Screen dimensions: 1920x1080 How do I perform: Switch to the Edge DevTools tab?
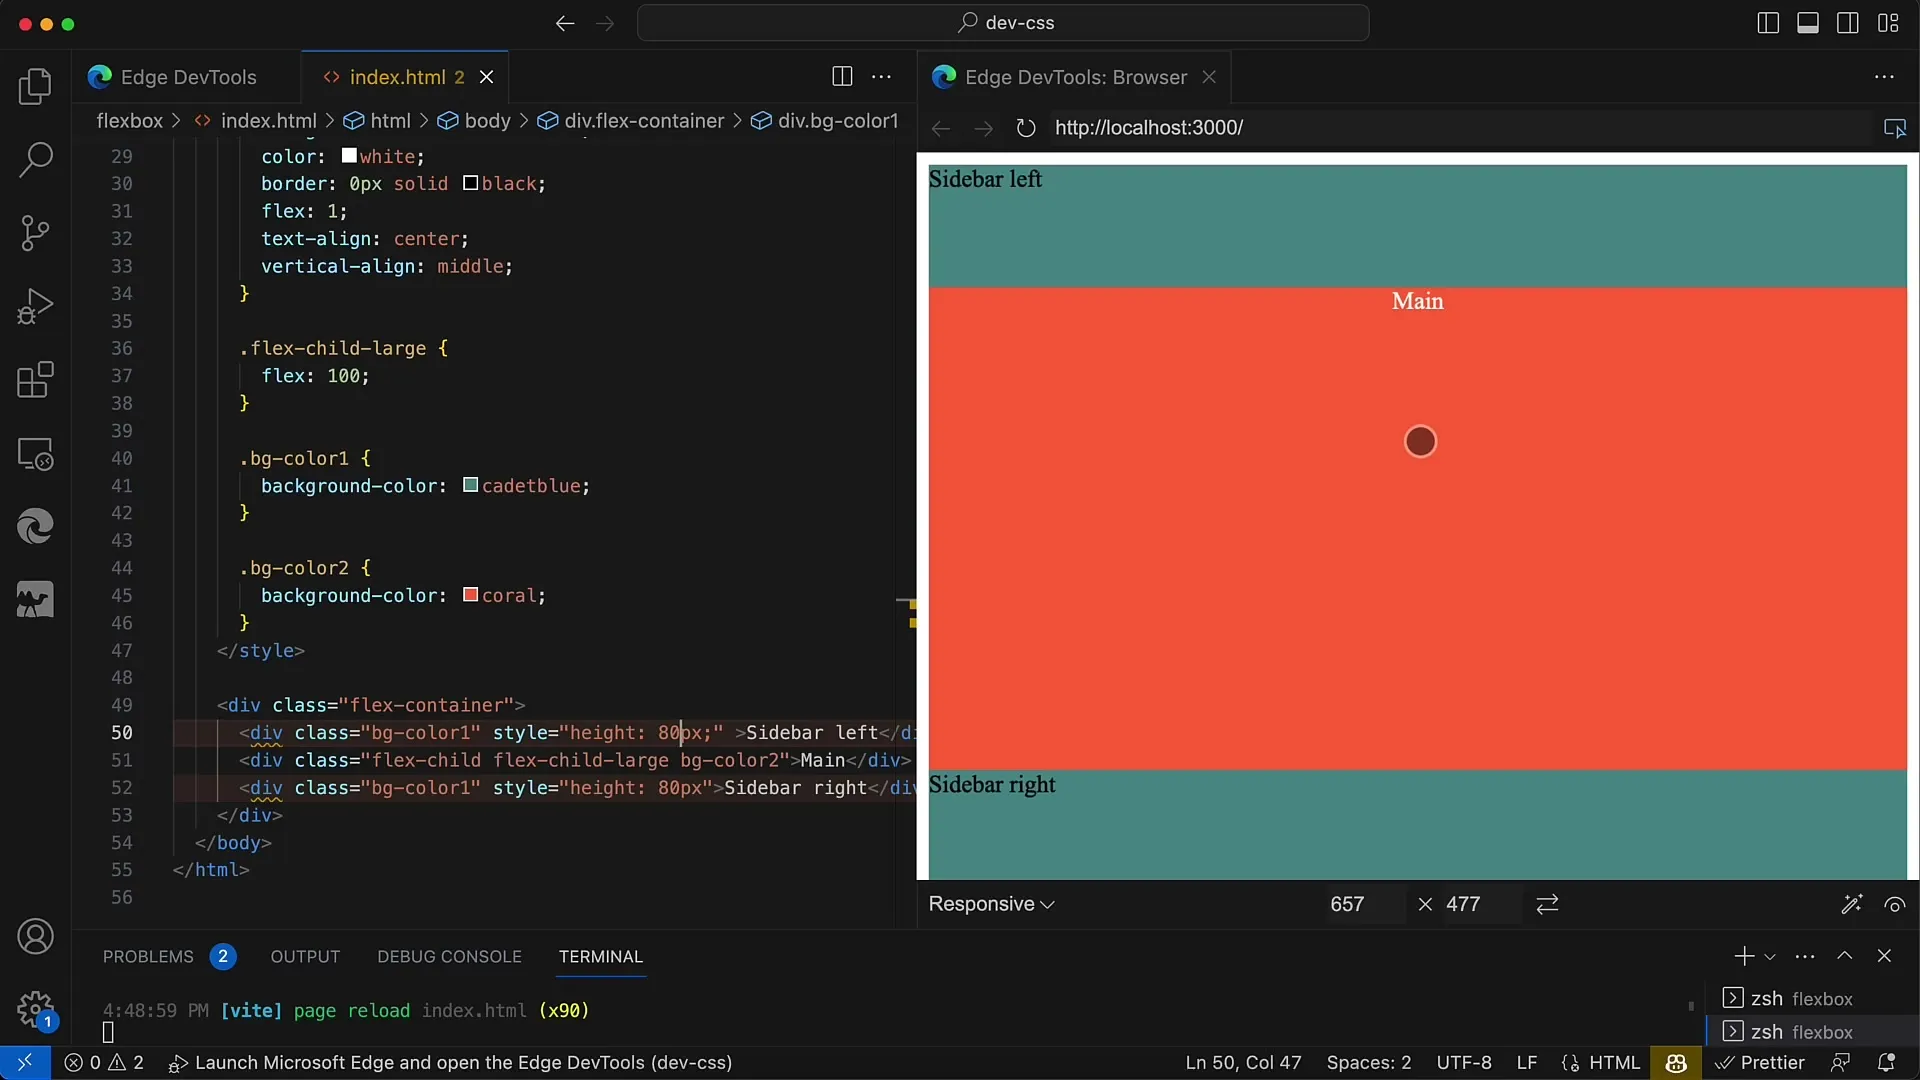pyautogui.click(x=188, y=77)
